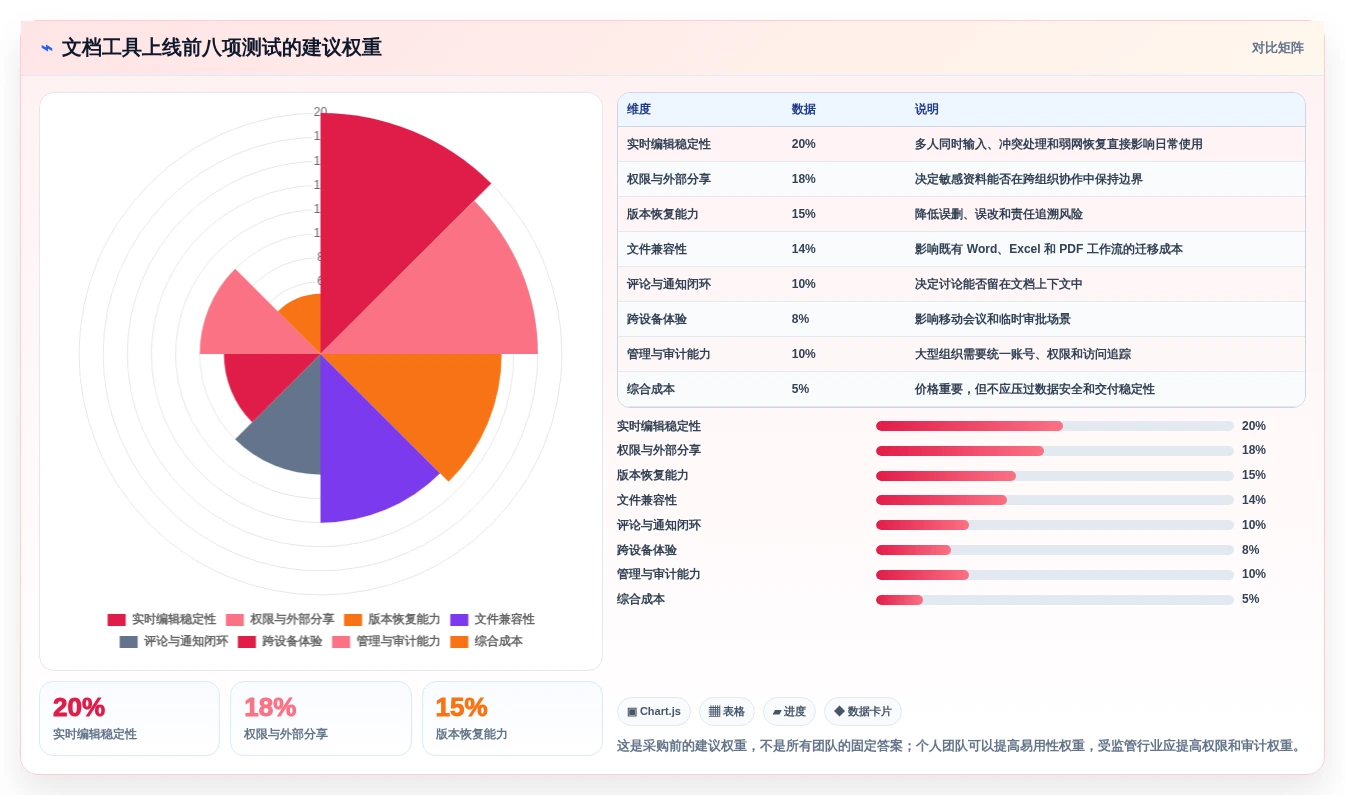The height and width of the screenshot is (795, 1345).
Task: Click the 表格 tag chip
Action: (727, 712)
